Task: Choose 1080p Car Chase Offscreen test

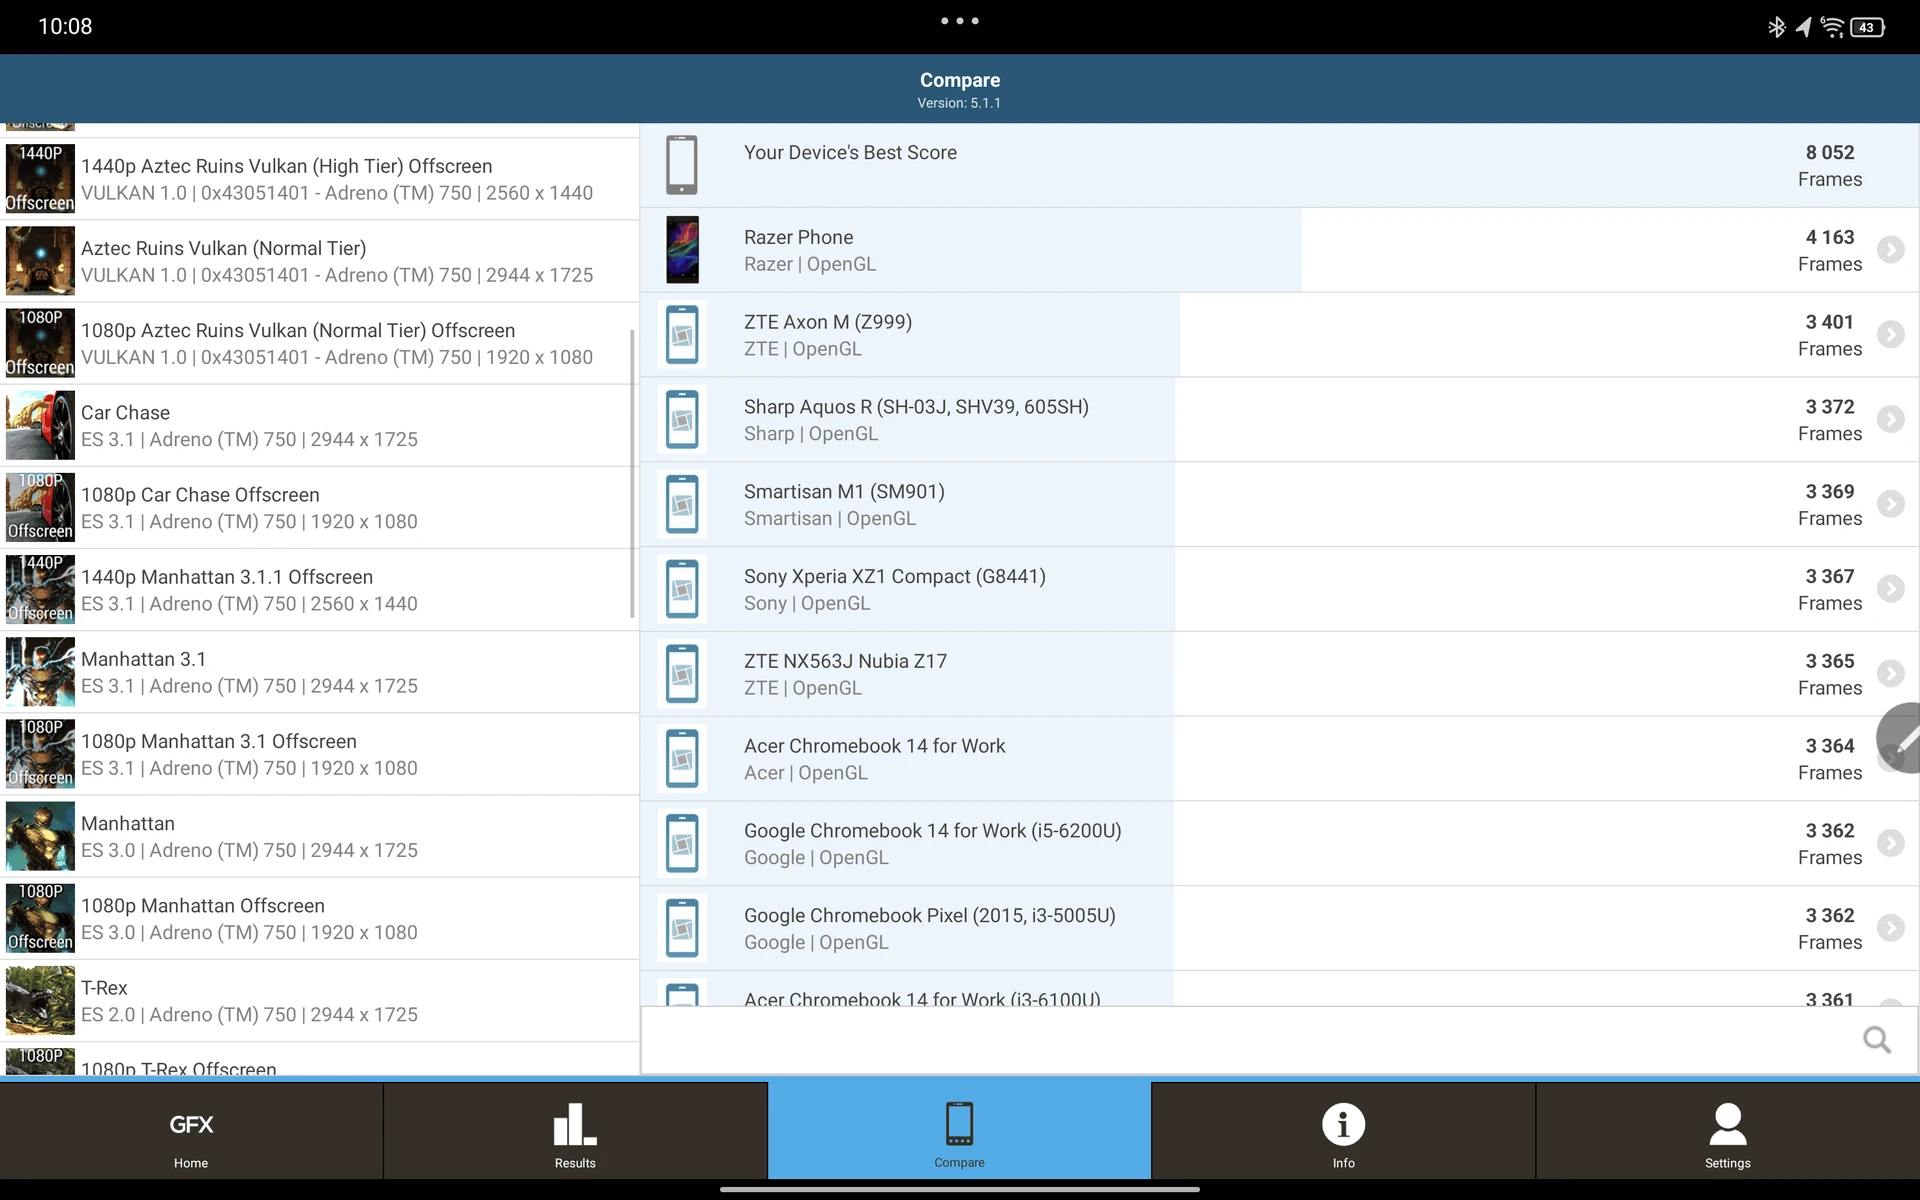Action: (320, 508)
